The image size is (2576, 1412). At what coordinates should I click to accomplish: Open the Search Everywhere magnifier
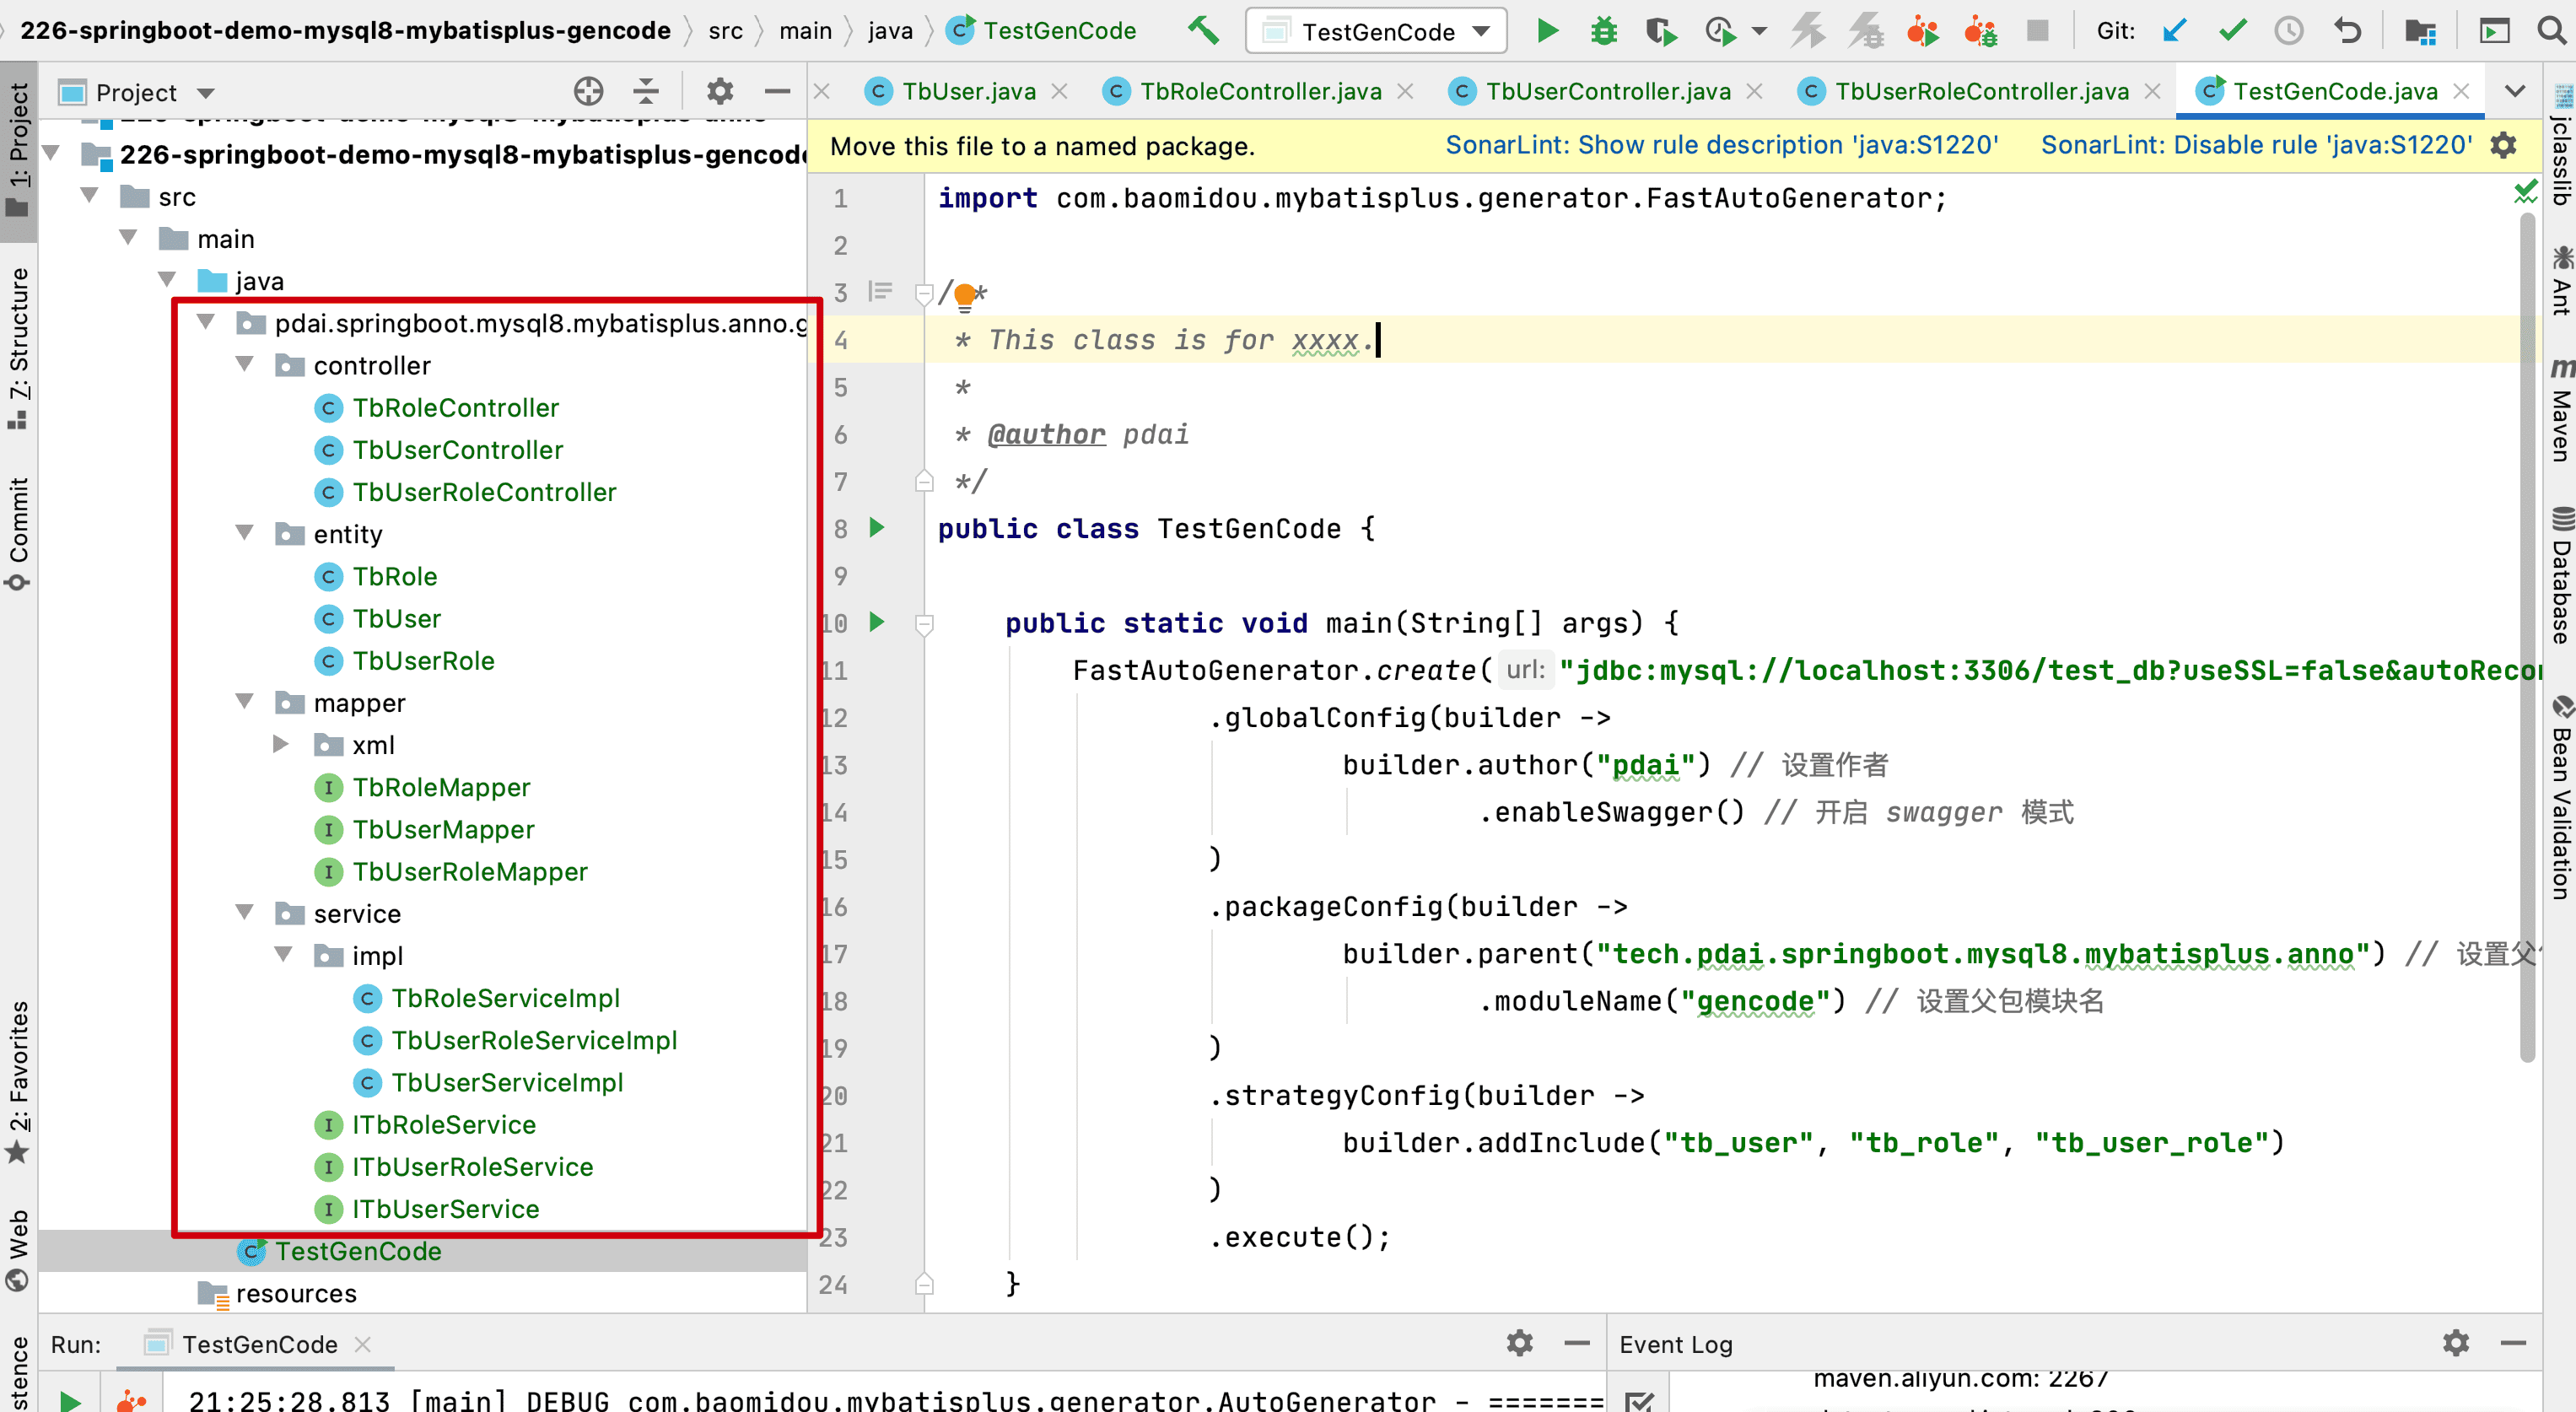[x=2551, y=31]
